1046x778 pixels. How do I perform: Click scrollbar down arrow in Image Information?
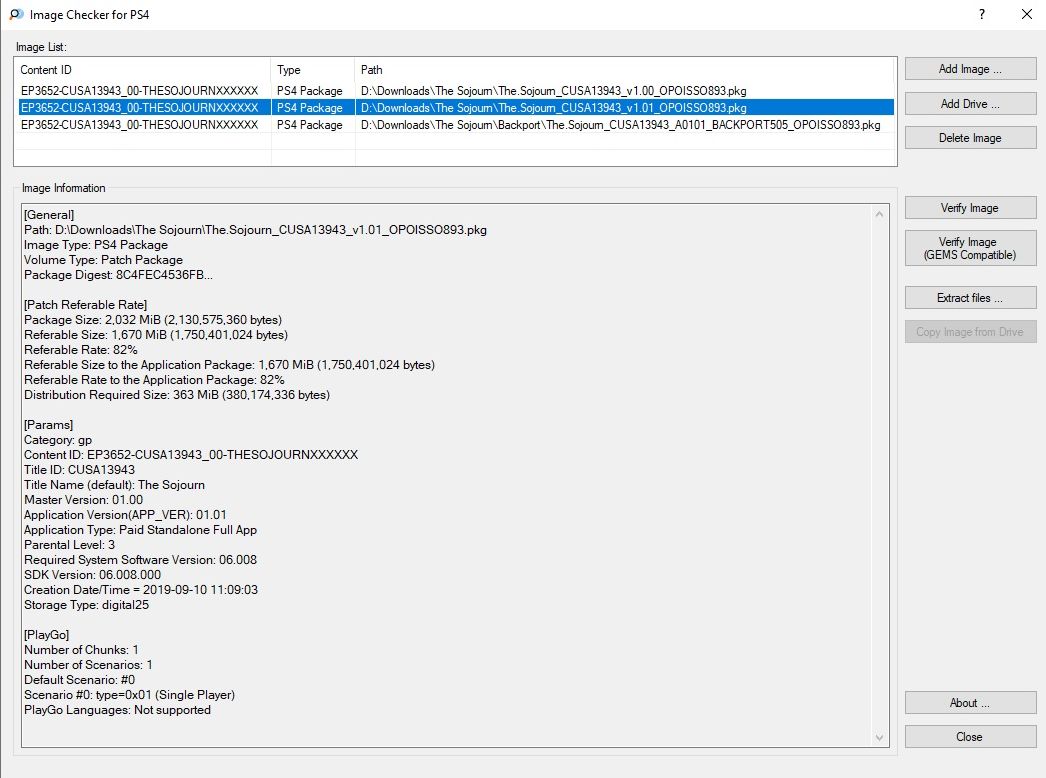pyautogui.click(x=880, y=738)
